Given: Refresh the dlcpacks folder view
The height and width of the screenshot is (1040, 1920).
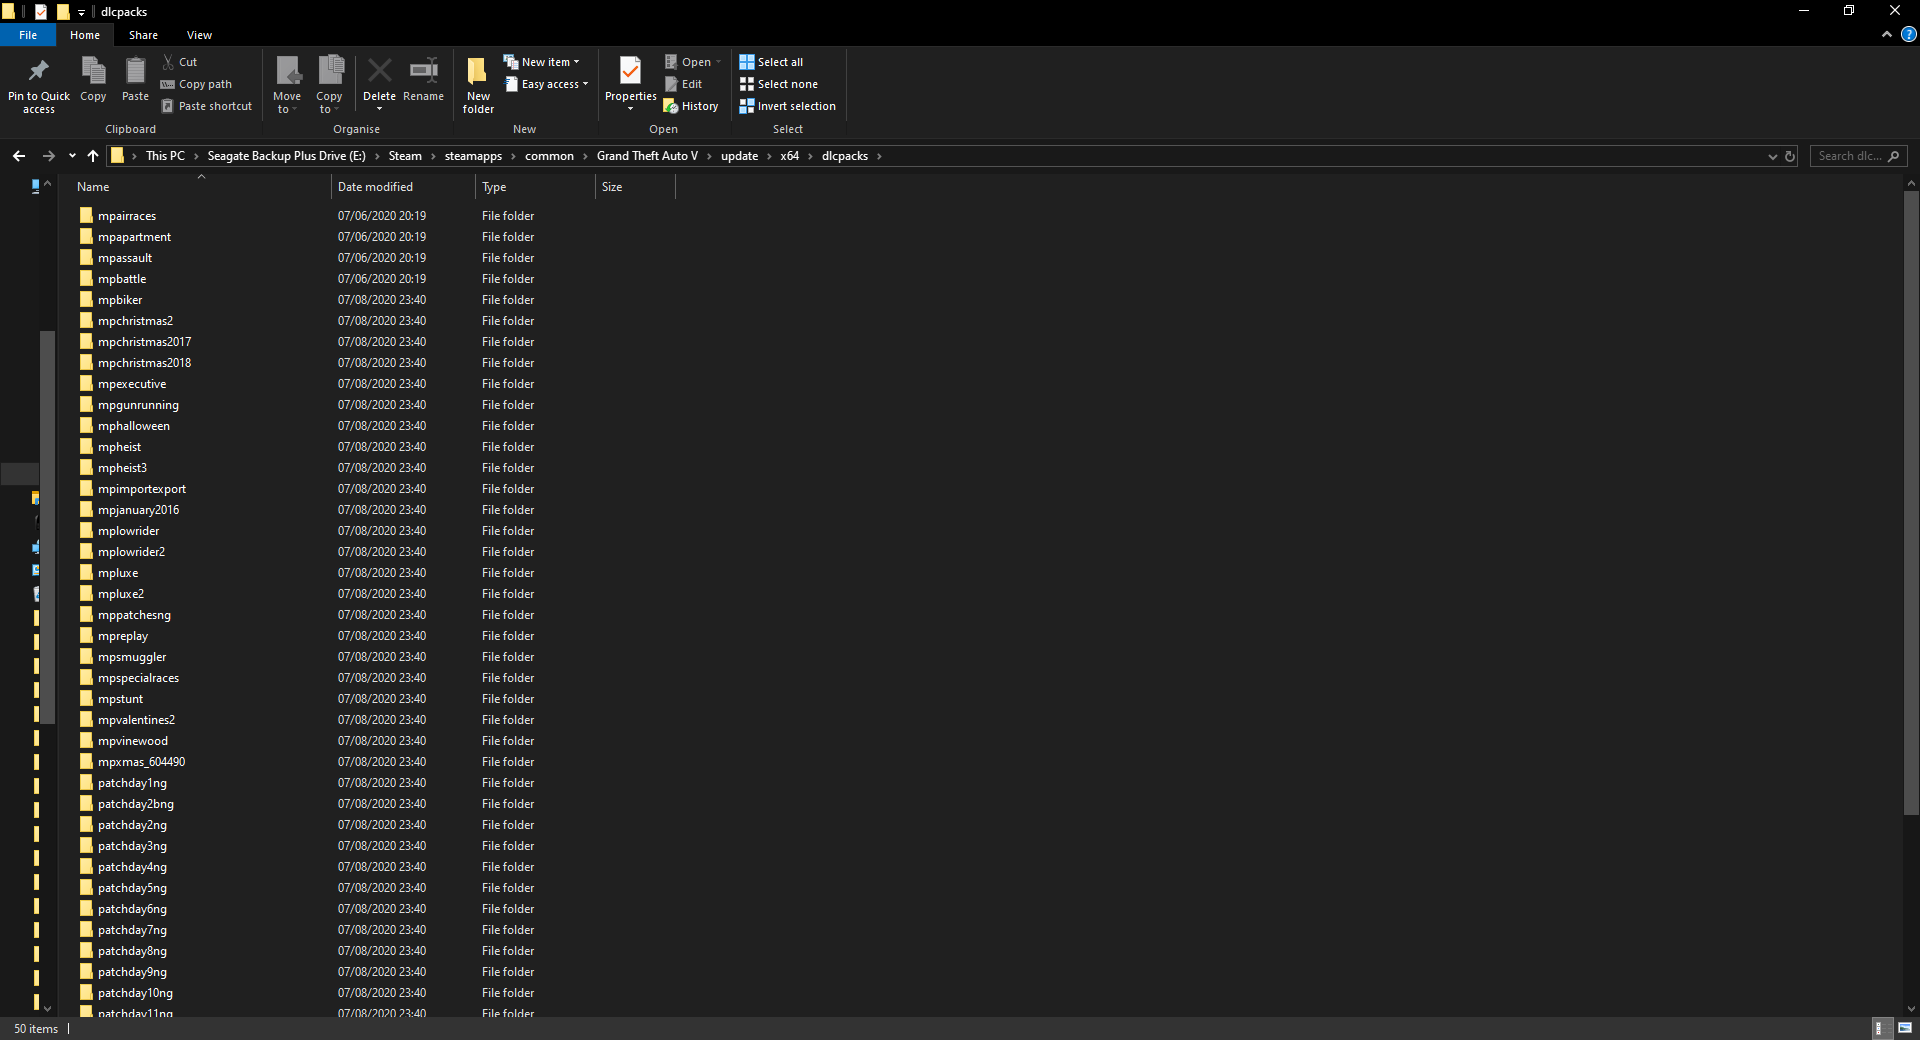Looking at the screenshot, I should click(x=1790, y=156).
